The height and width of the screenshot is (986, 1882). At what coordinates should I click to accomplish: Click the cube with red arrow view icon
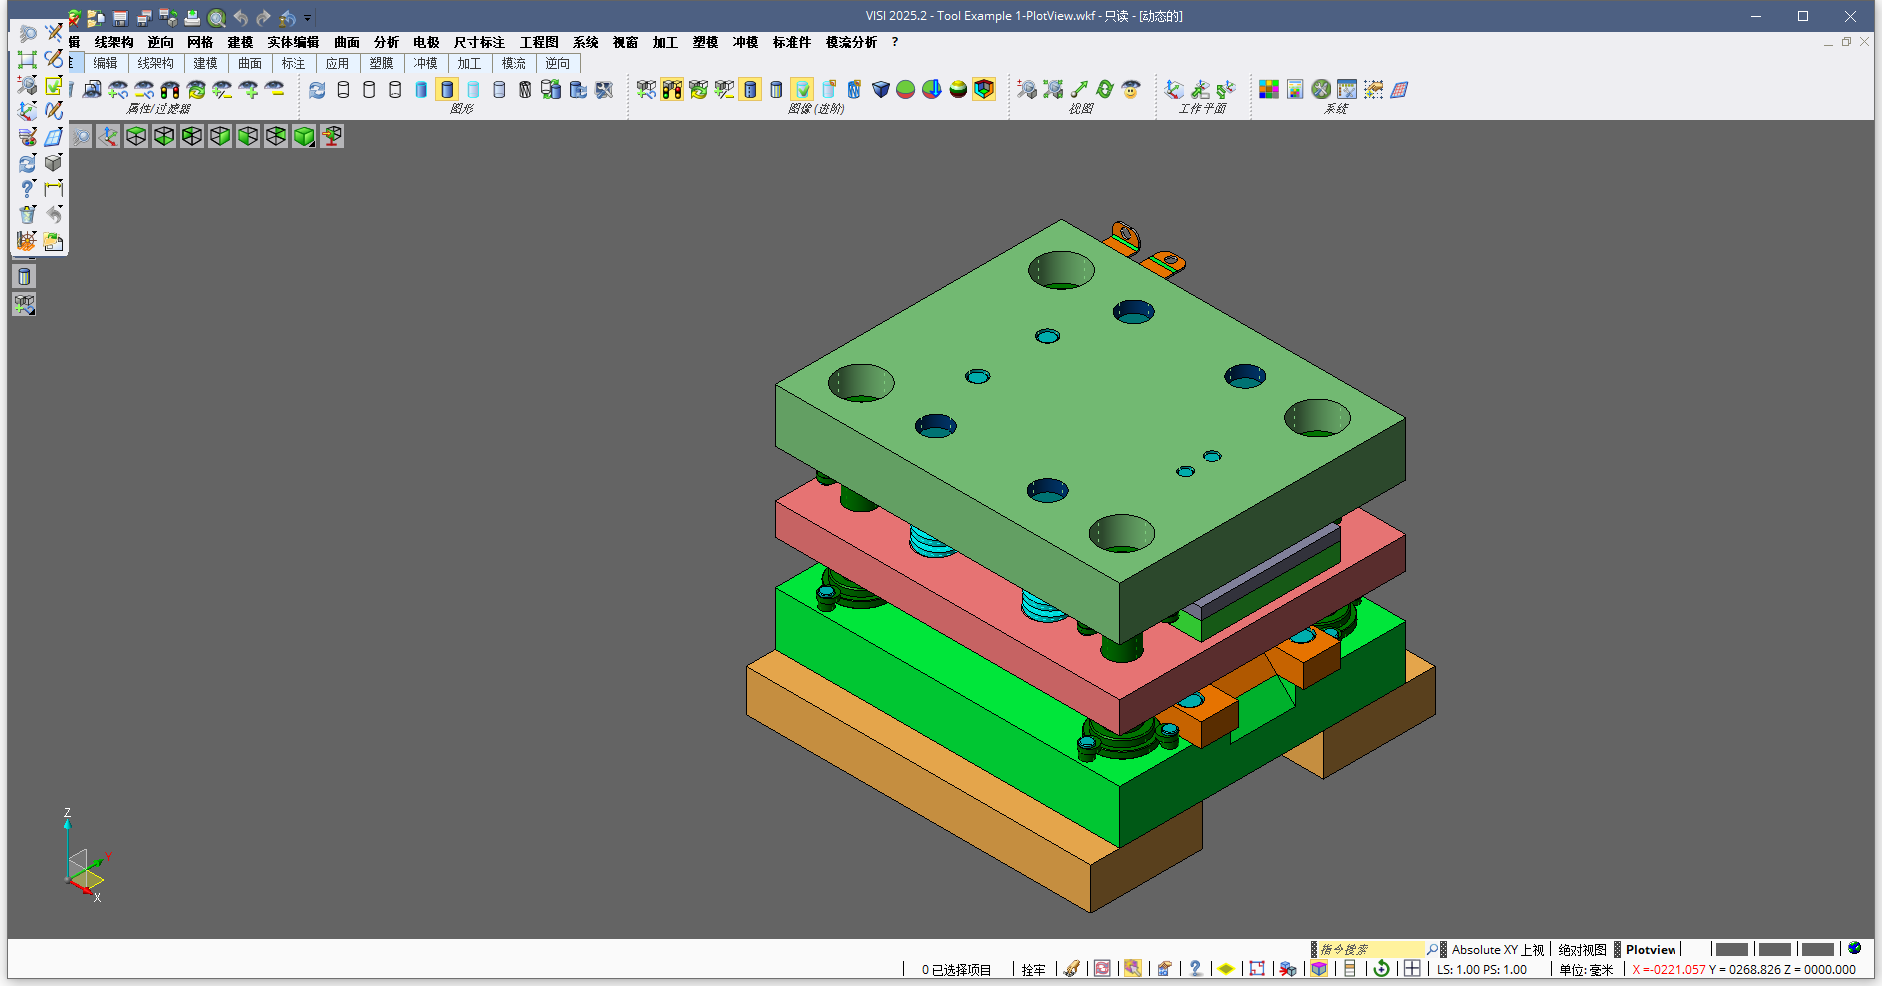click(x=332, y=136)
